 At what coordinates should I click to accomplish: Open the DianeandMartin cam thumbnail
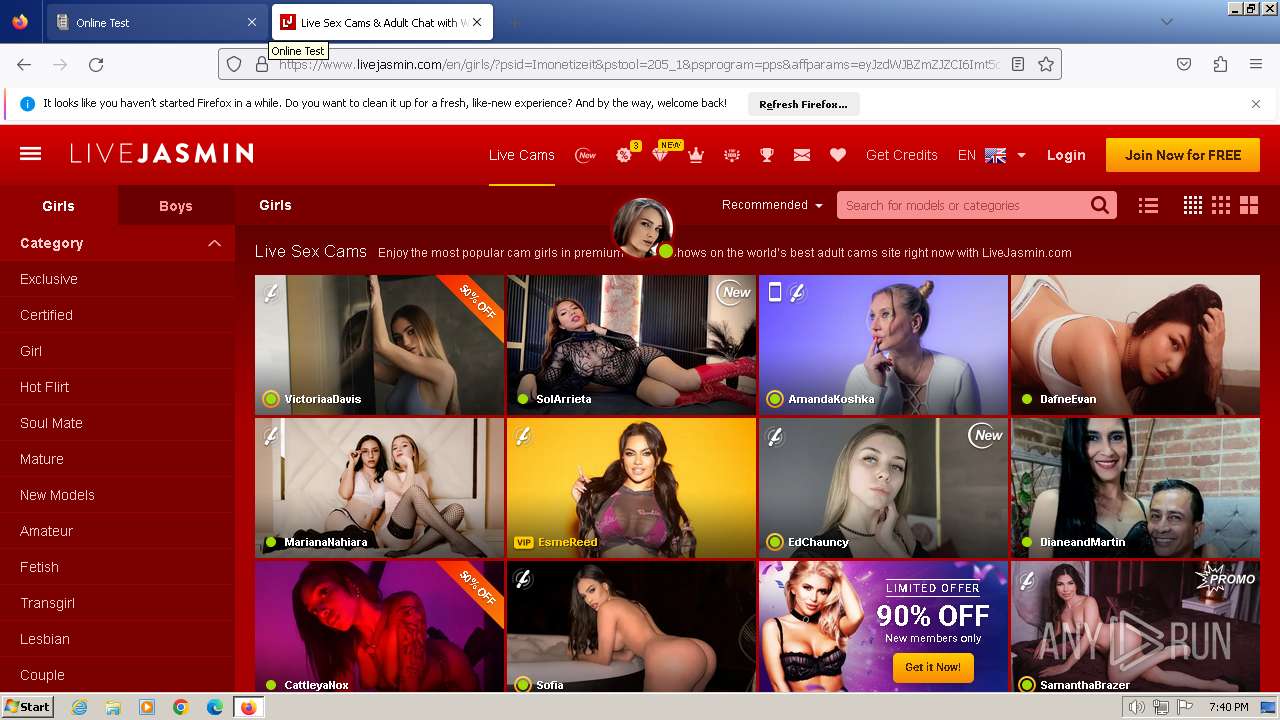coord(1135,488)
